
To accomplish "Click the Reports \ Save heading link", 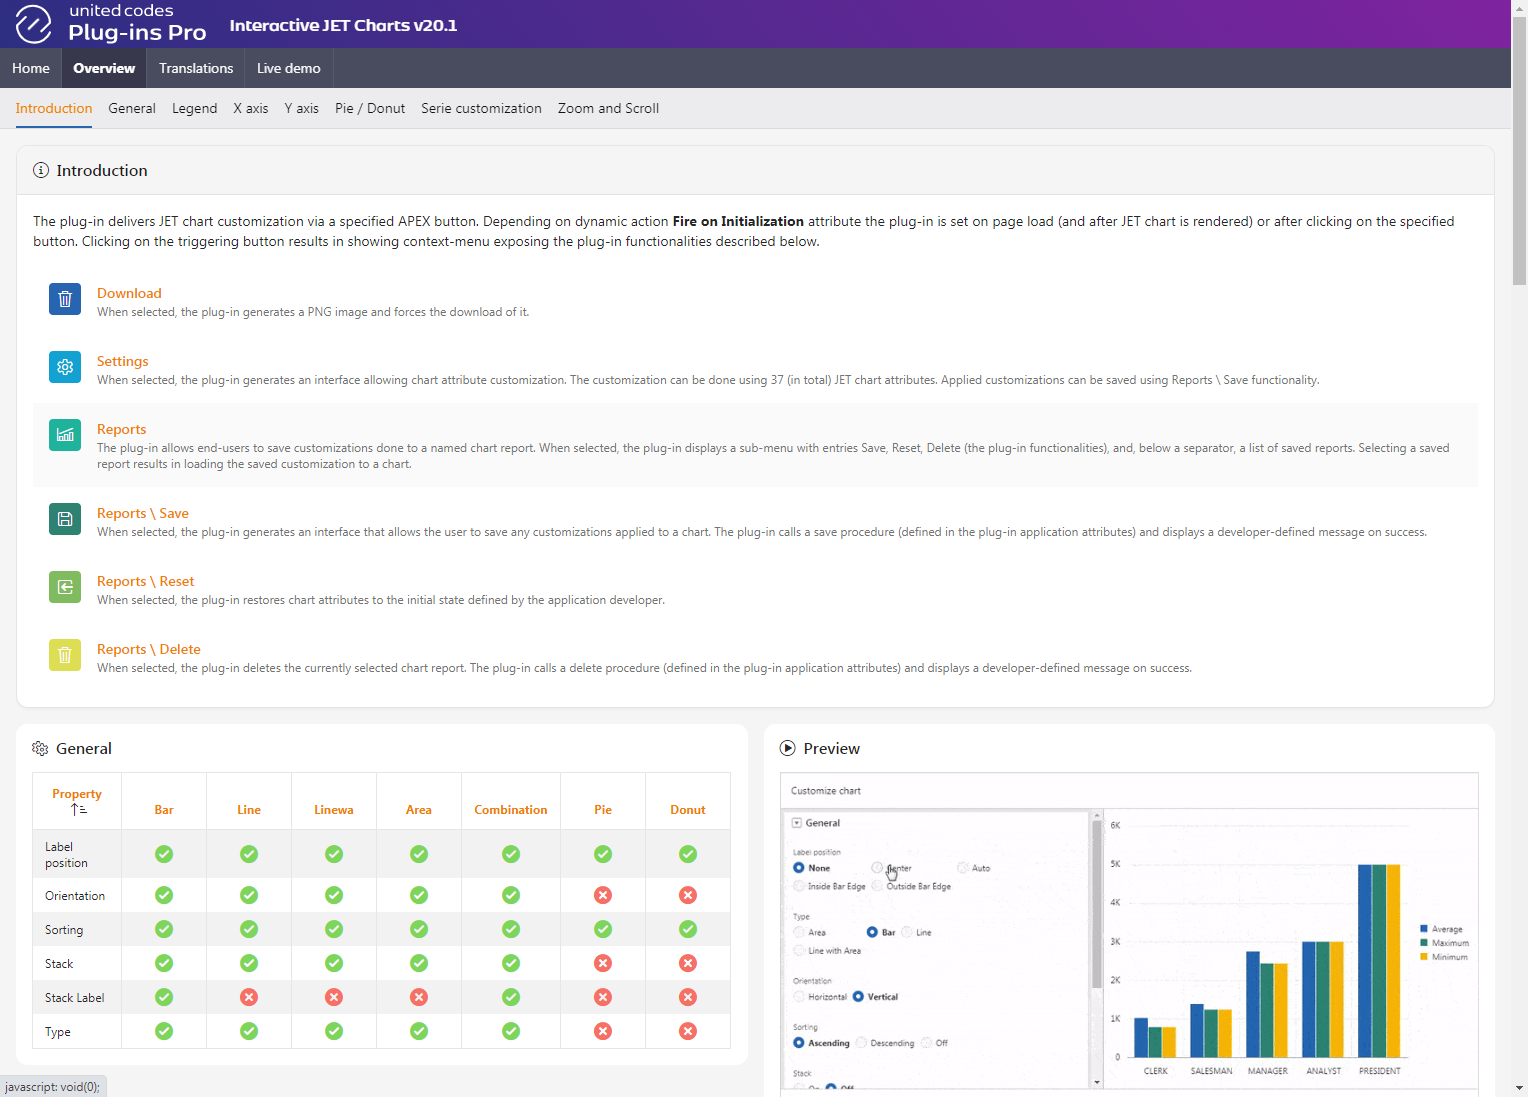I will pyautogui.click(x=143, y=513).
